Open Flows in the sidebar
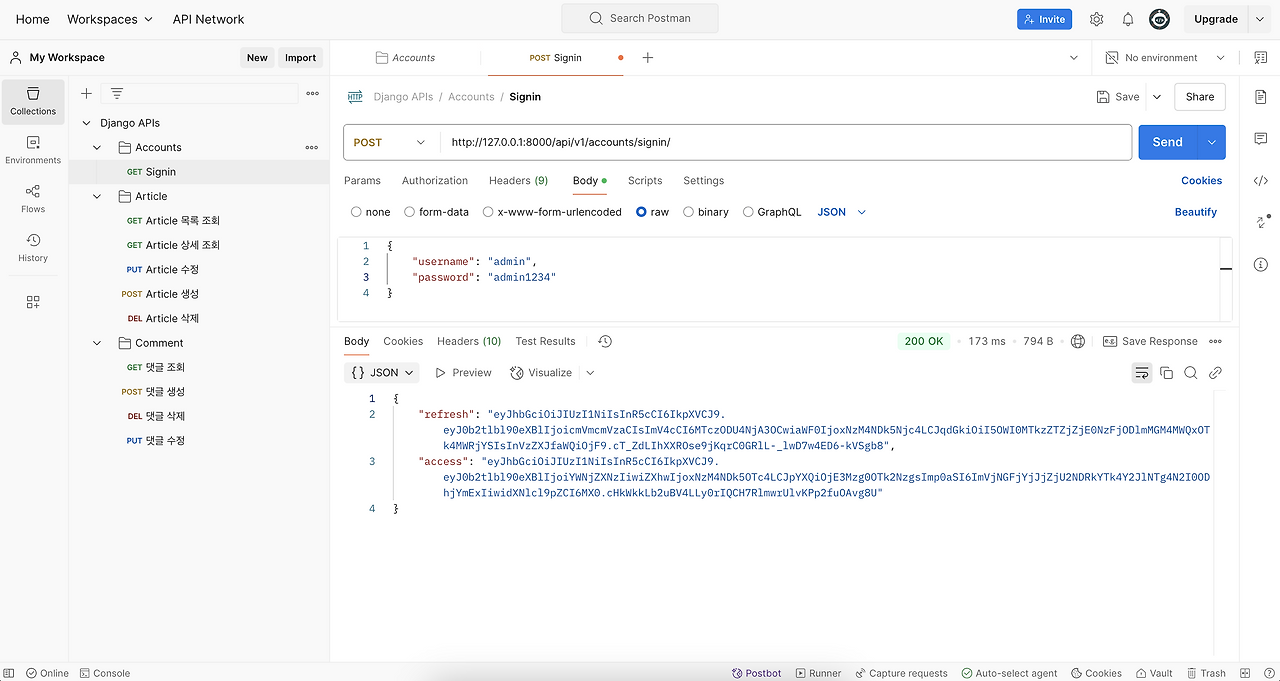The height and width of the screenshot is (681, 1280). click(x=33, y=199)
